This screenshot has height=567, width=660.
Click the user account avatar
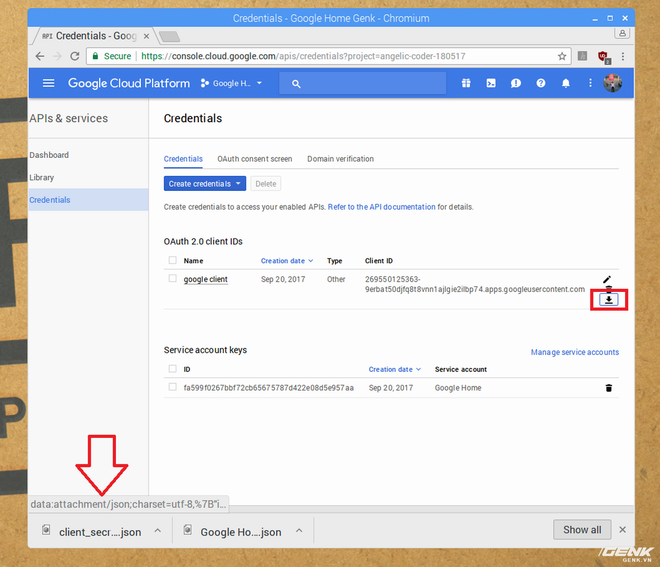click(612, 83)
